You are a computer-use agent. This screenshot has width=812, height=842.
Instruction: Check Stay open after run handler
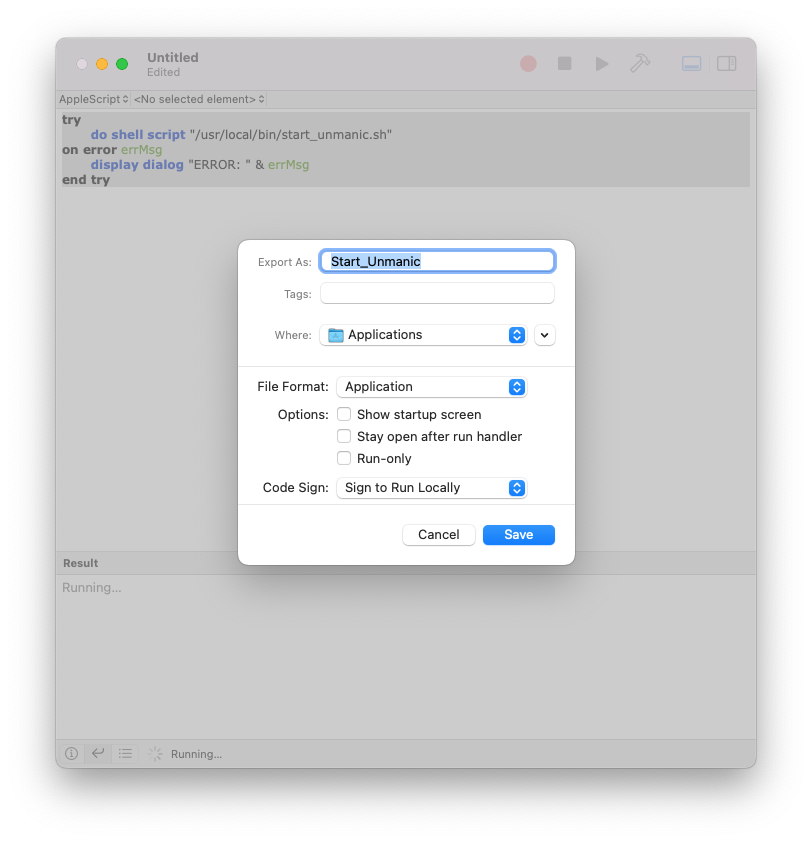click(344, 436)
